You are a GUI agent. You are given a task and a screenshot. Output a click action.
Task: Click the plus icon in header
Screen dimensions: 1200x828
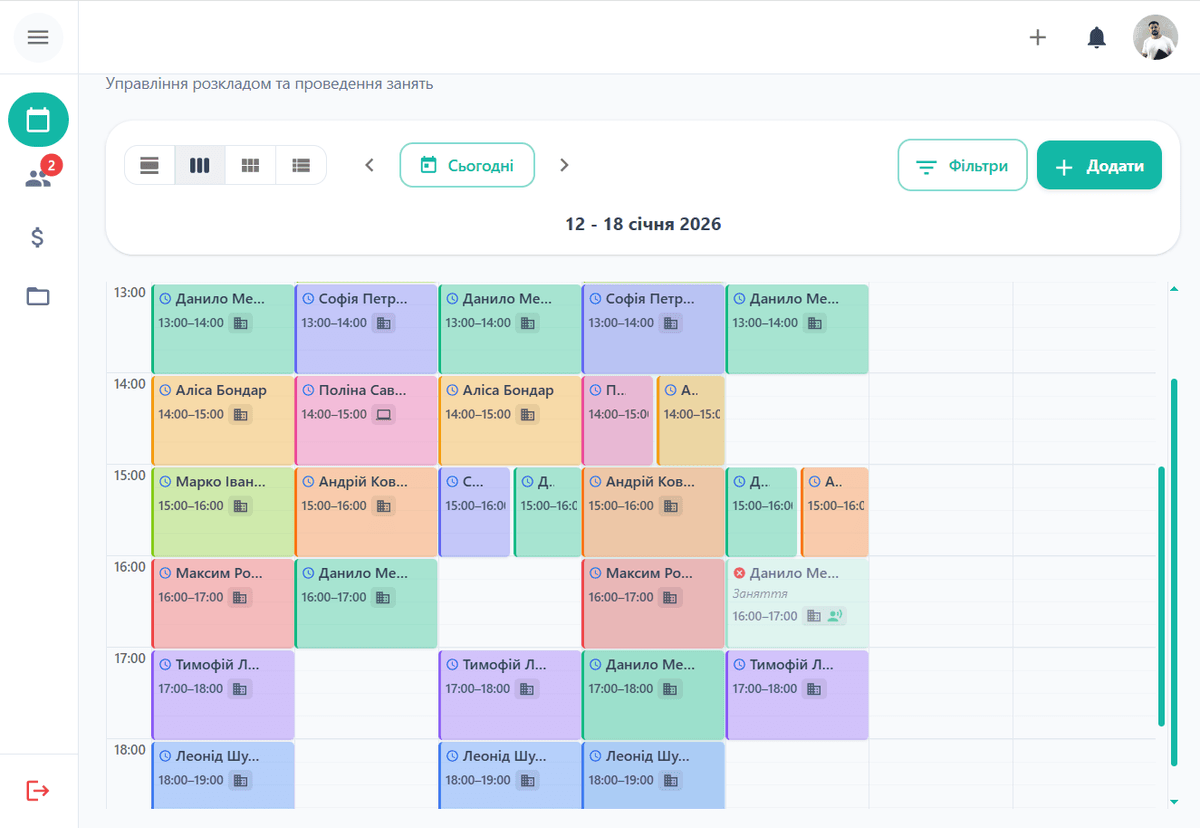coord(1038,38)
